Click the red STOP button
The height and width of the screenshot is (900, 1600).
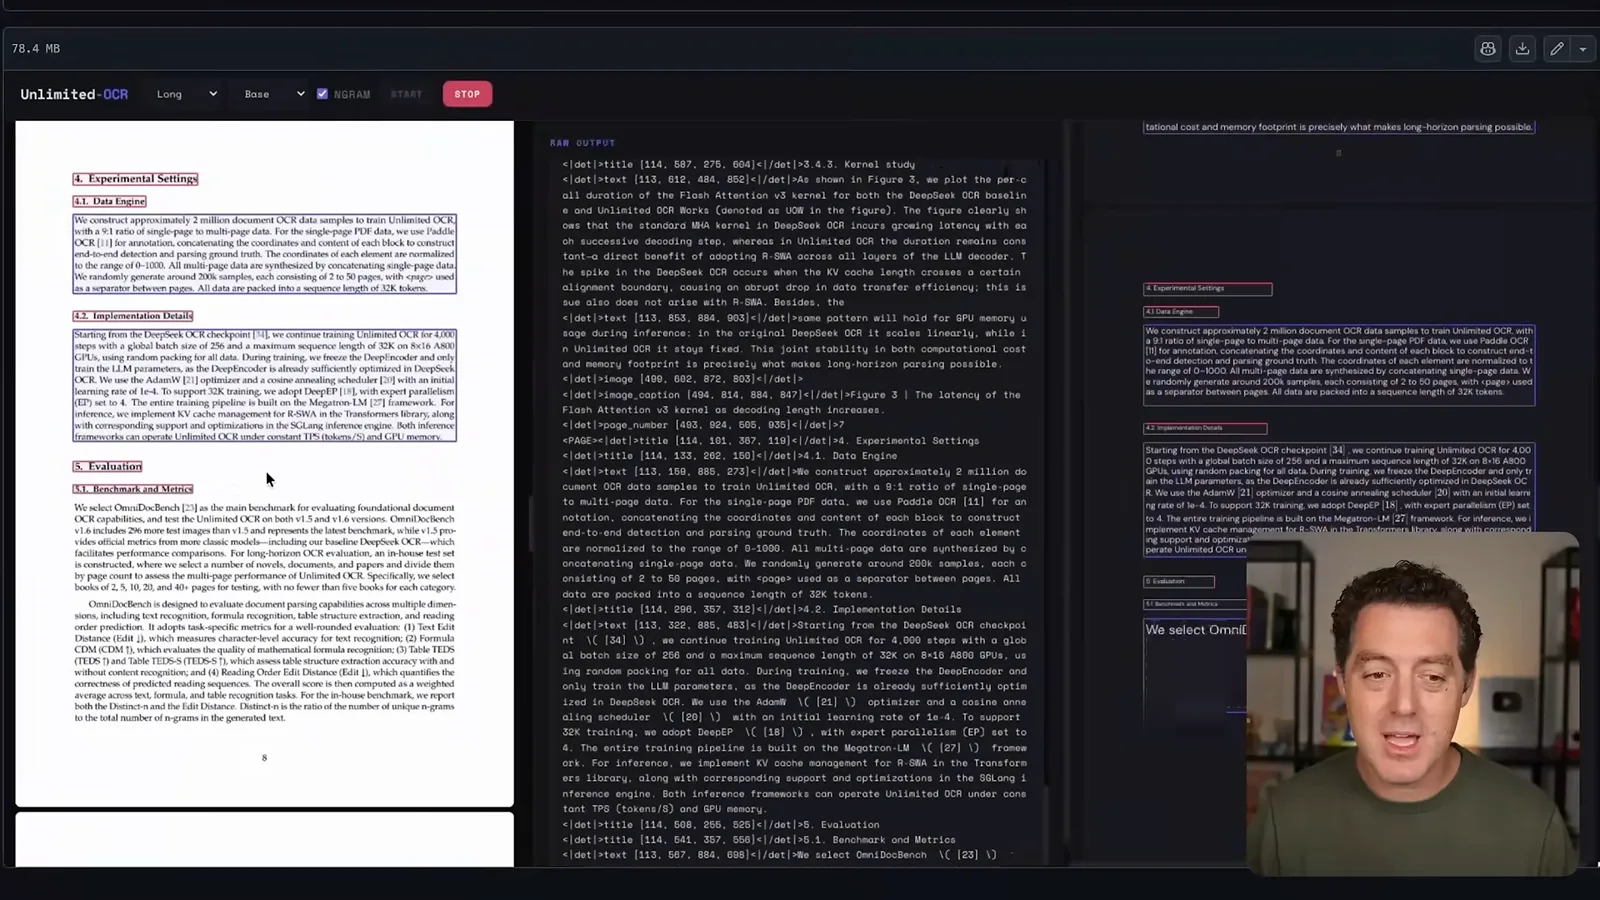tap(467, 94)
